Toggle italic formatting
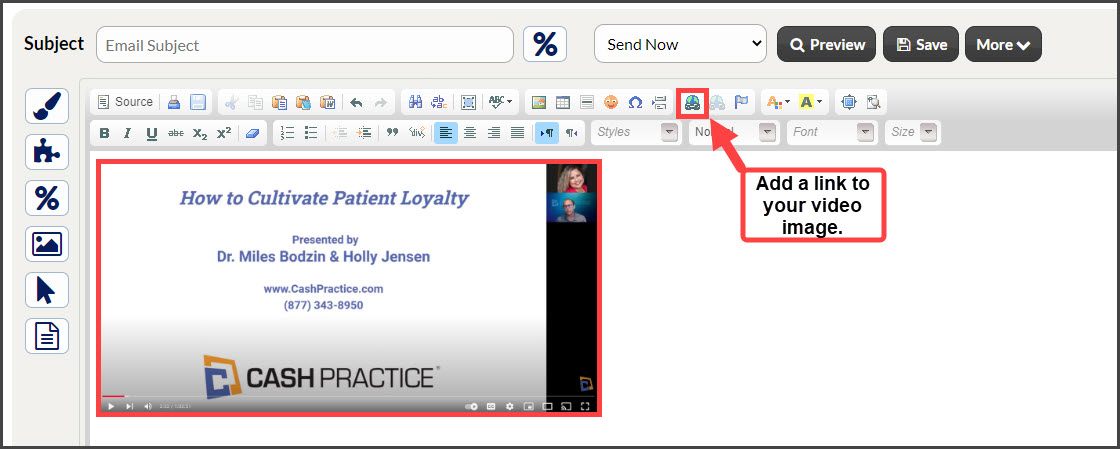Image resolution: width=1120 pixels, height=449 pixels. tap(128, 132)
